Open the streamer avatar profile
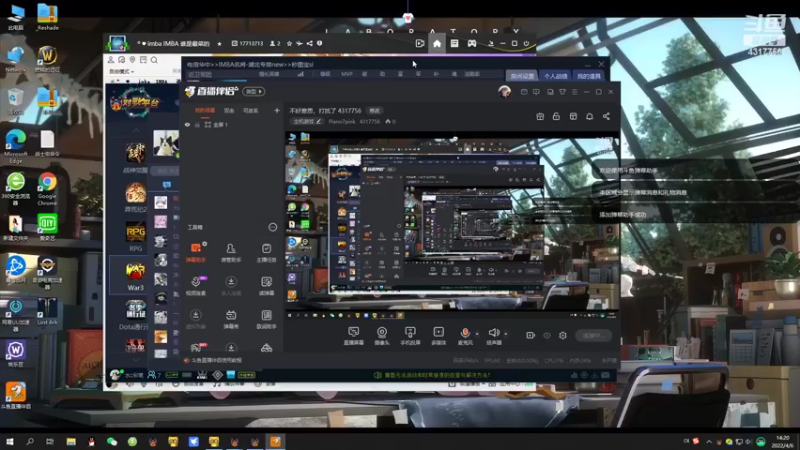The height and width of the screenshot is (450, 800). click(504, 92)
